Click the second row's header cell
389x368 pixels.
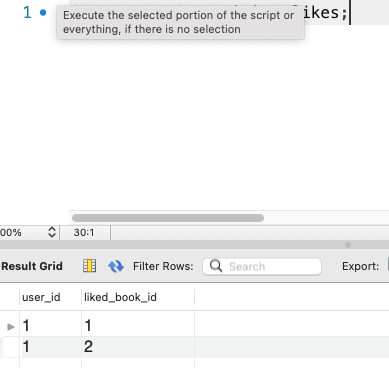click(x=10, y=347)
